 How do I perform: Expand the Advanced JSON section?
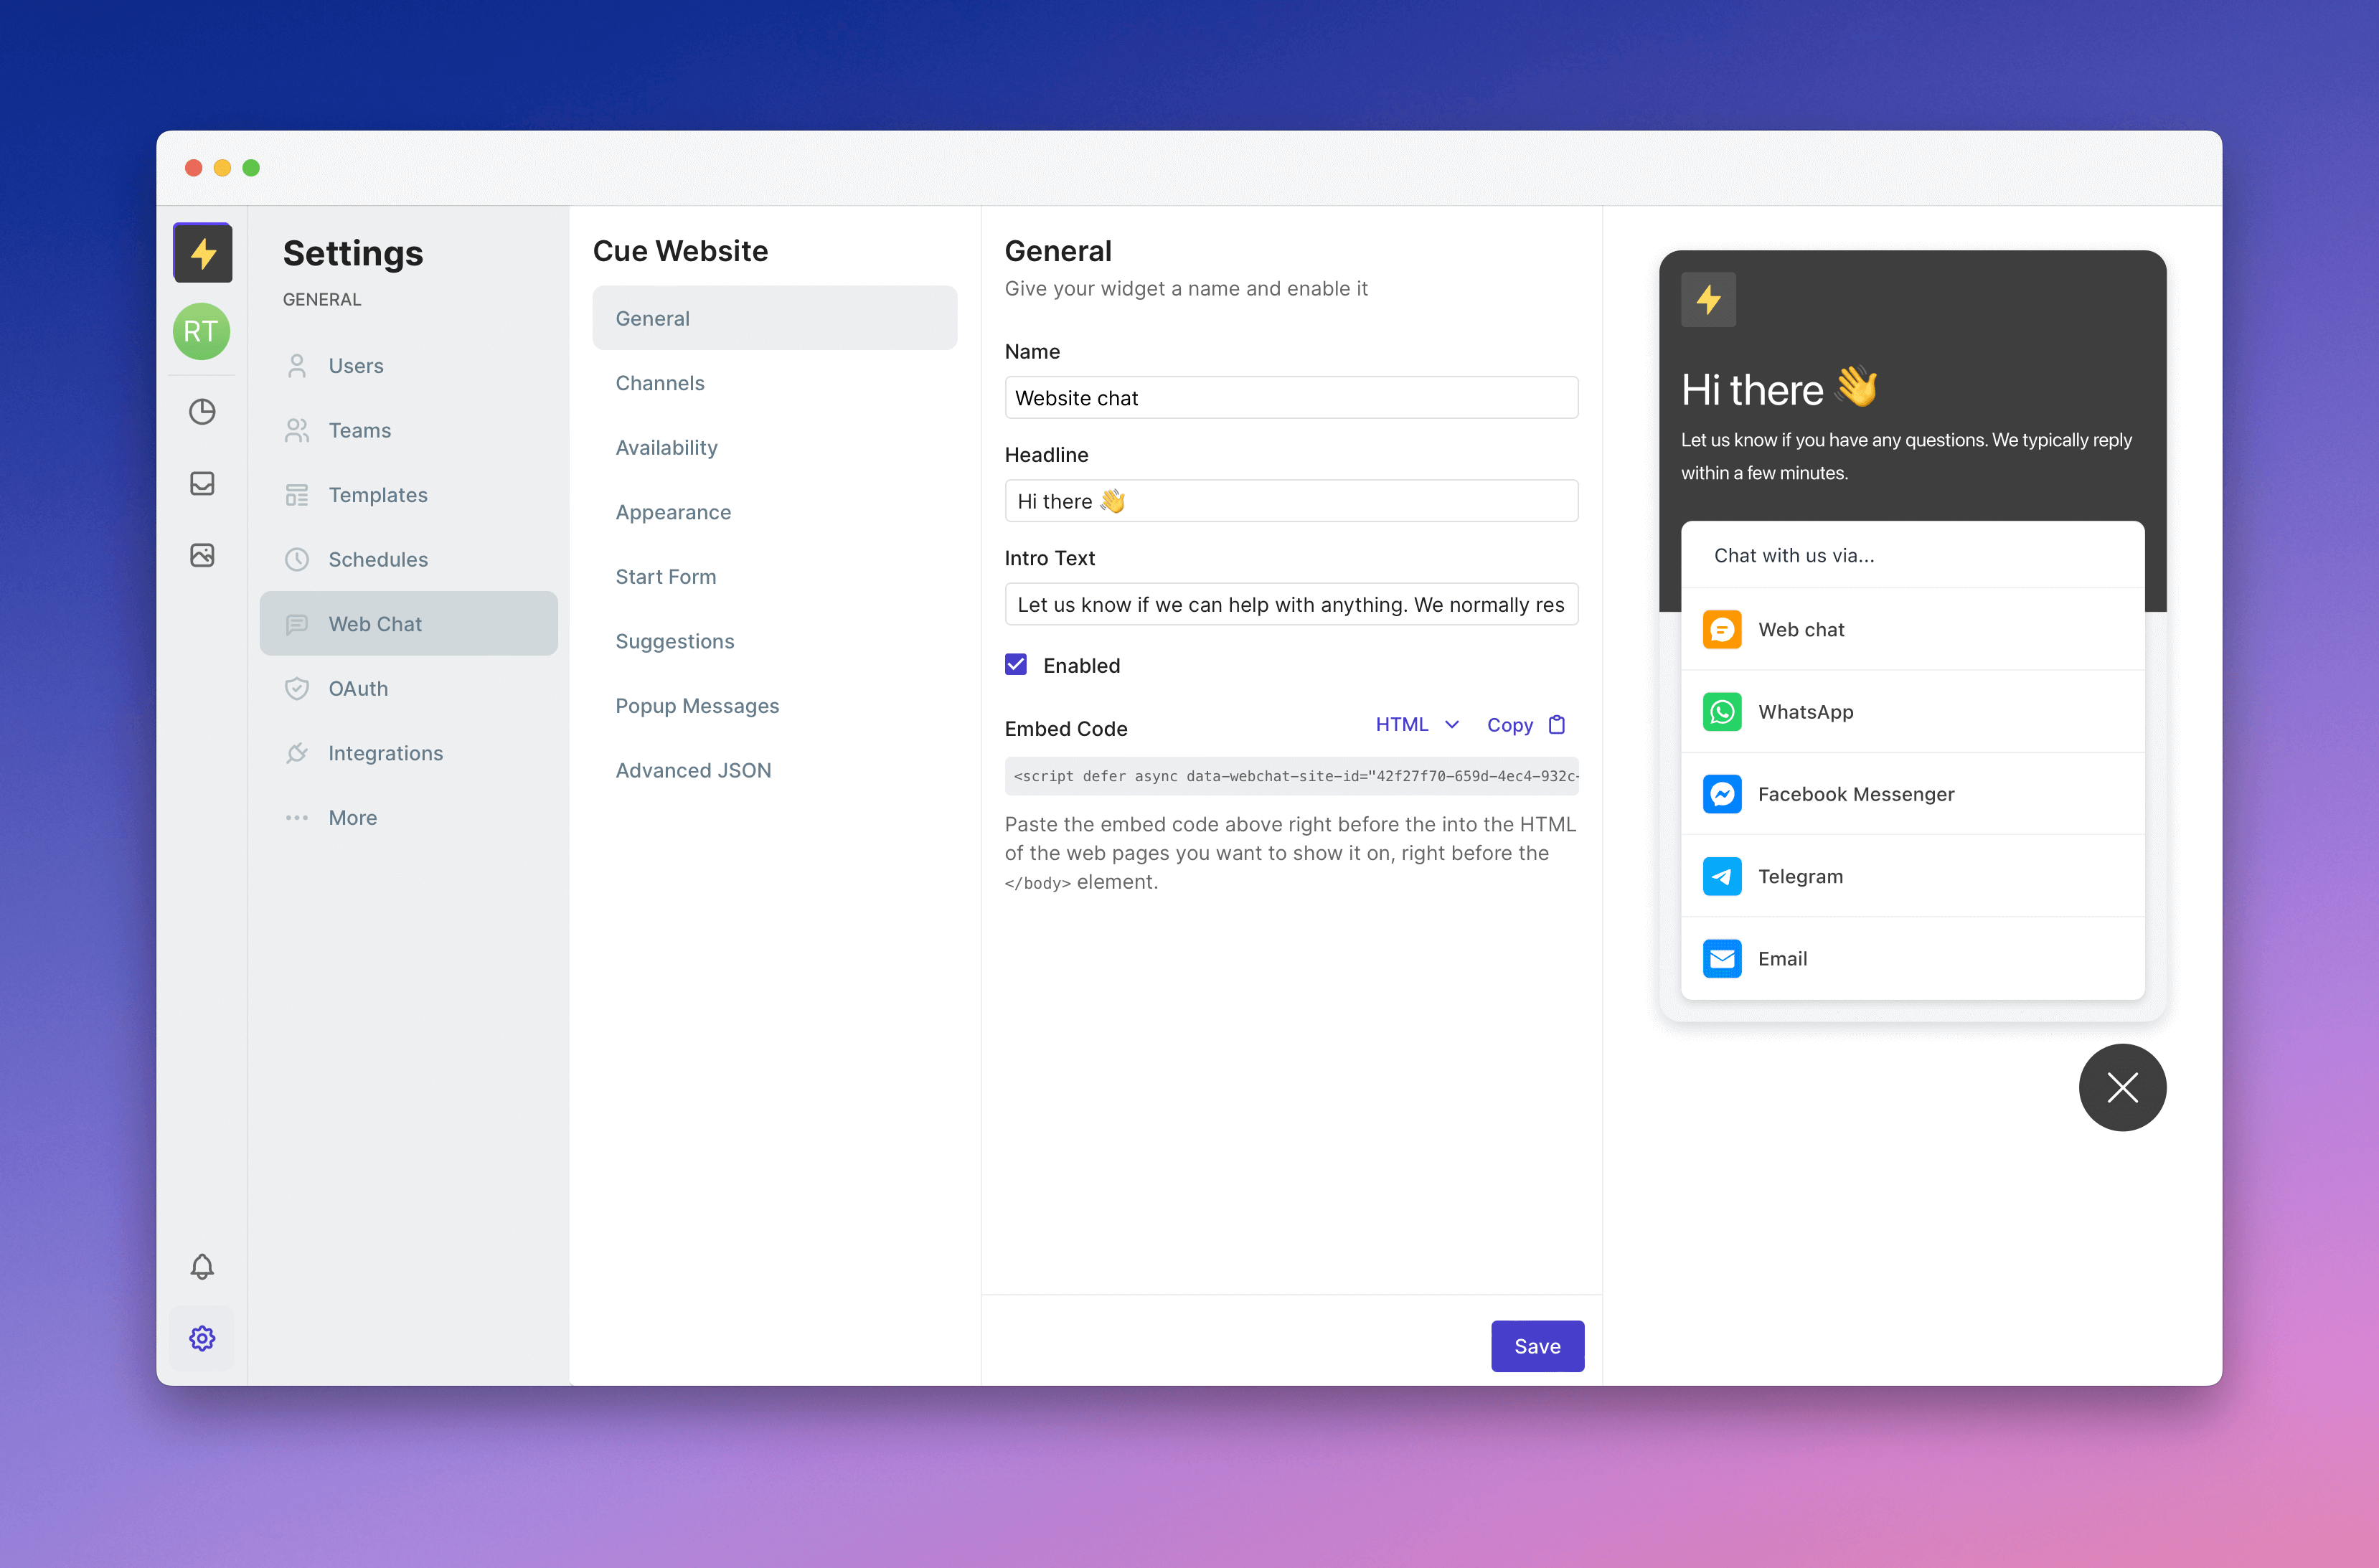click(x=692, y=768)
